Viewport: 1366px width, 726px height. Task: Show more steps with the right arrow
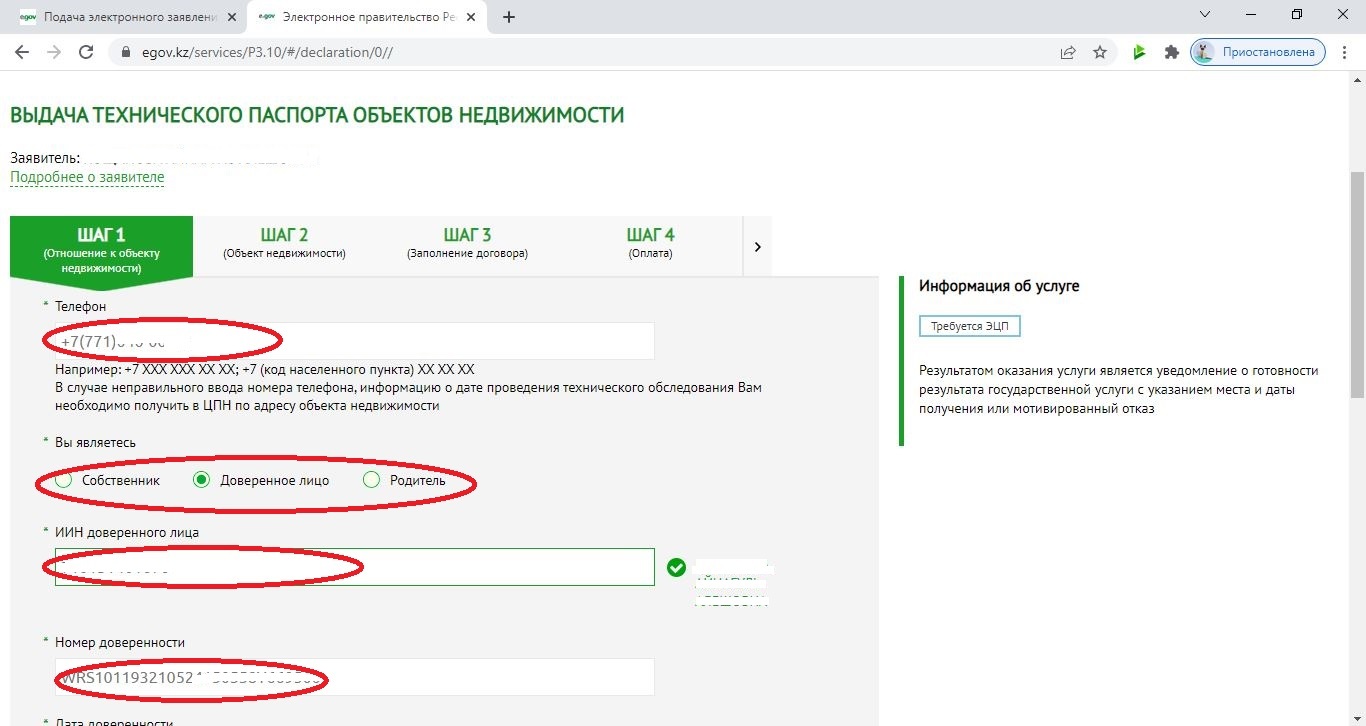coord(758,246)
